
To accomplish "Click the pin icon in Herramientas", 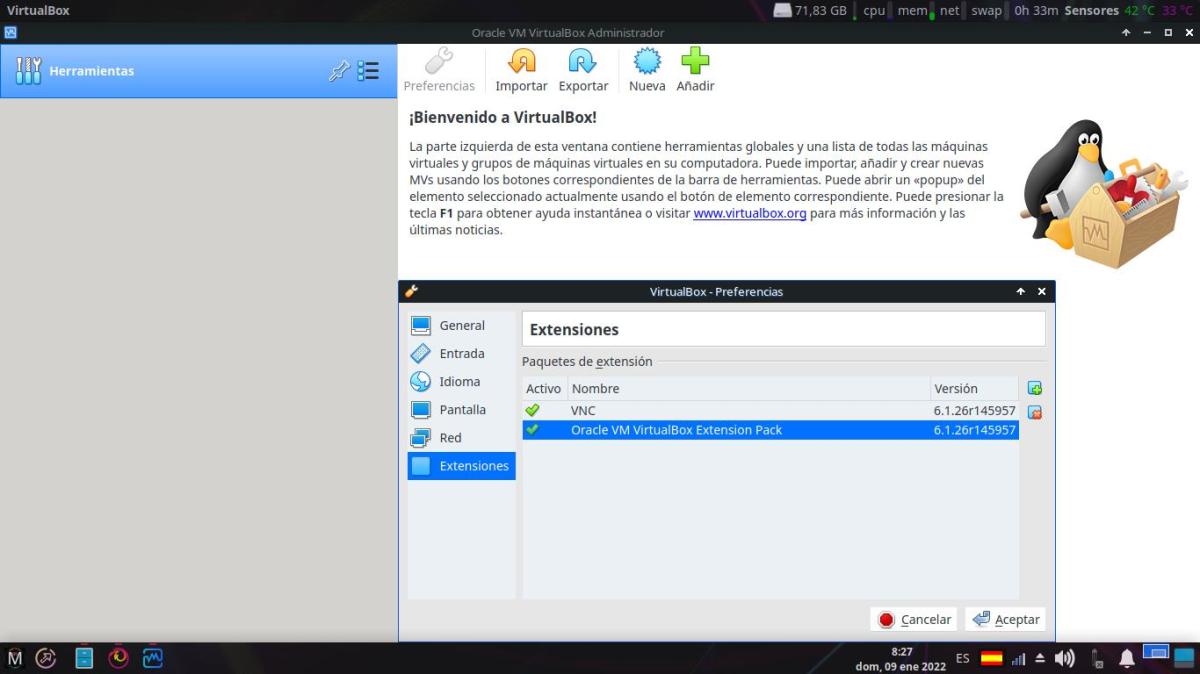I will pyautogui.click(x=339, y=71).
